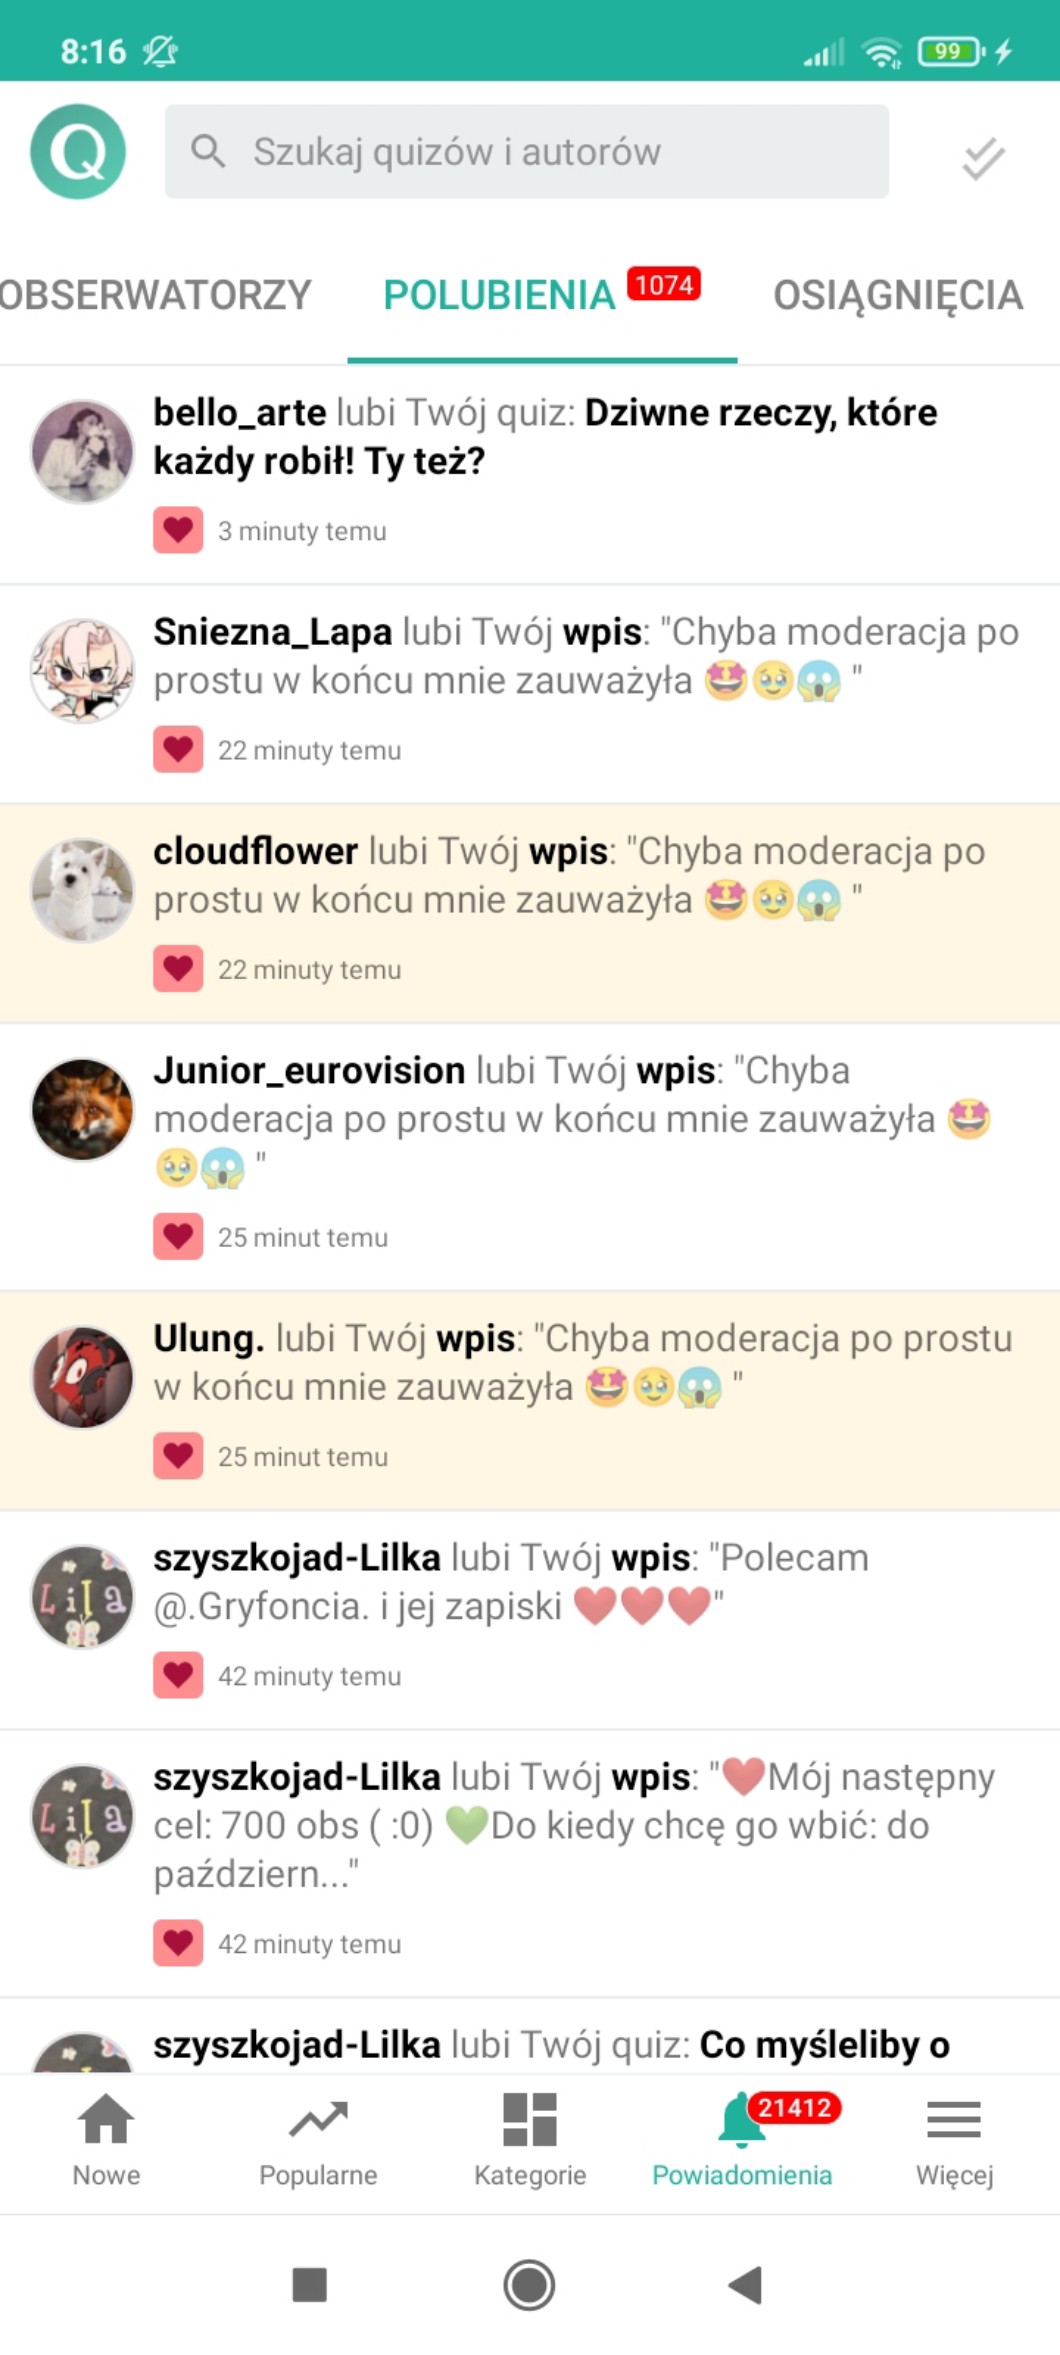Tap the double-checkmark mark-all-read icon
This screenshot has width=1060, height=2355.
pos(983,158)
